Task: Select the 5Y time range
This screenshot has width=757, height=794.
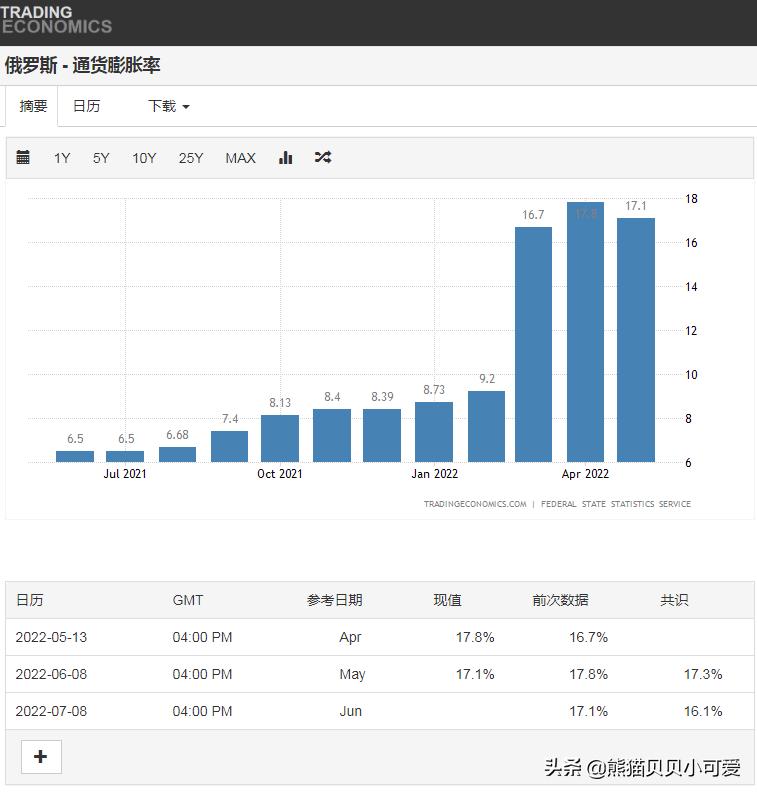Action: 101,158
